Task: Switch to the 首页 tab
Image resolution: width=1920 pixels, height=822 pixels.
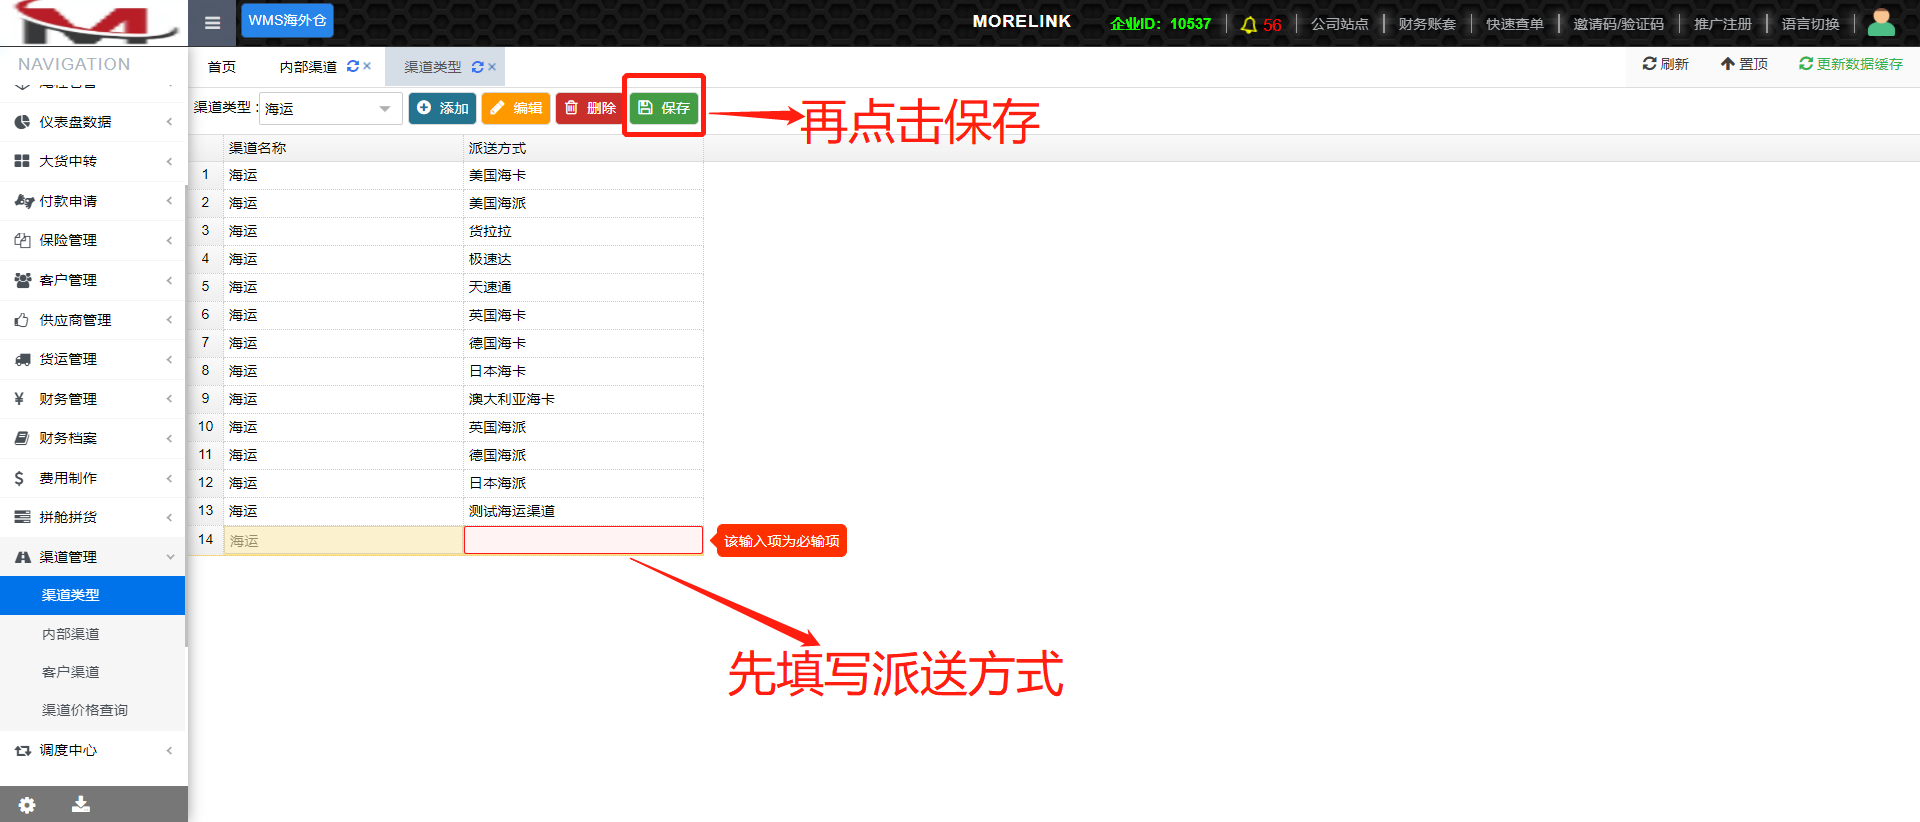Action: click(222, 67)
